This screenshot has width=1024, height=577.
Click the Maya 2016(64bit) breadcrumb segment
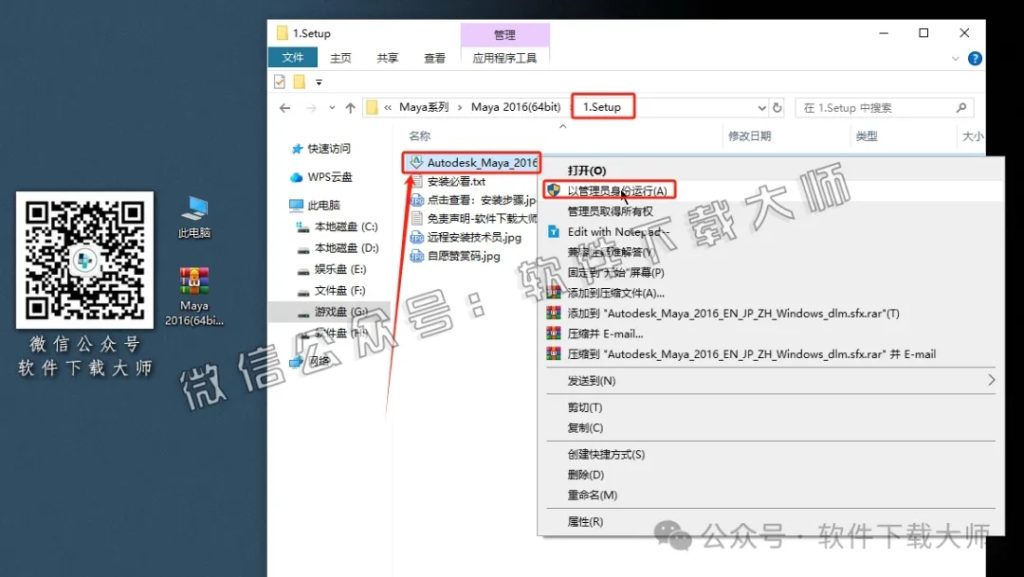coord(516,107)
